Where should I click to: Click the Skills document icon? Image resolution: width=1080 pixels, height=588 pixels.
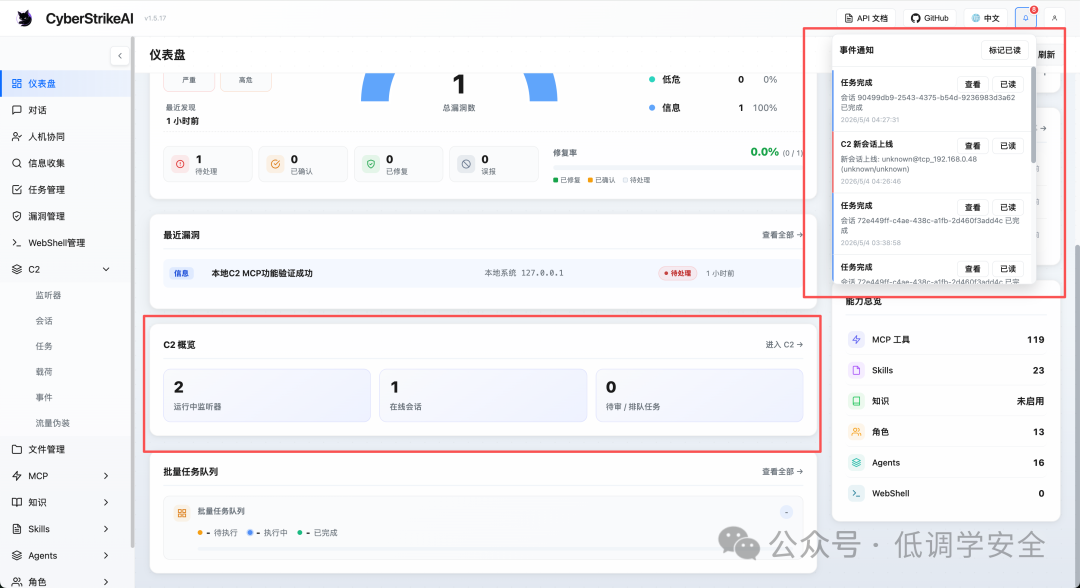(x=856, y=370)
